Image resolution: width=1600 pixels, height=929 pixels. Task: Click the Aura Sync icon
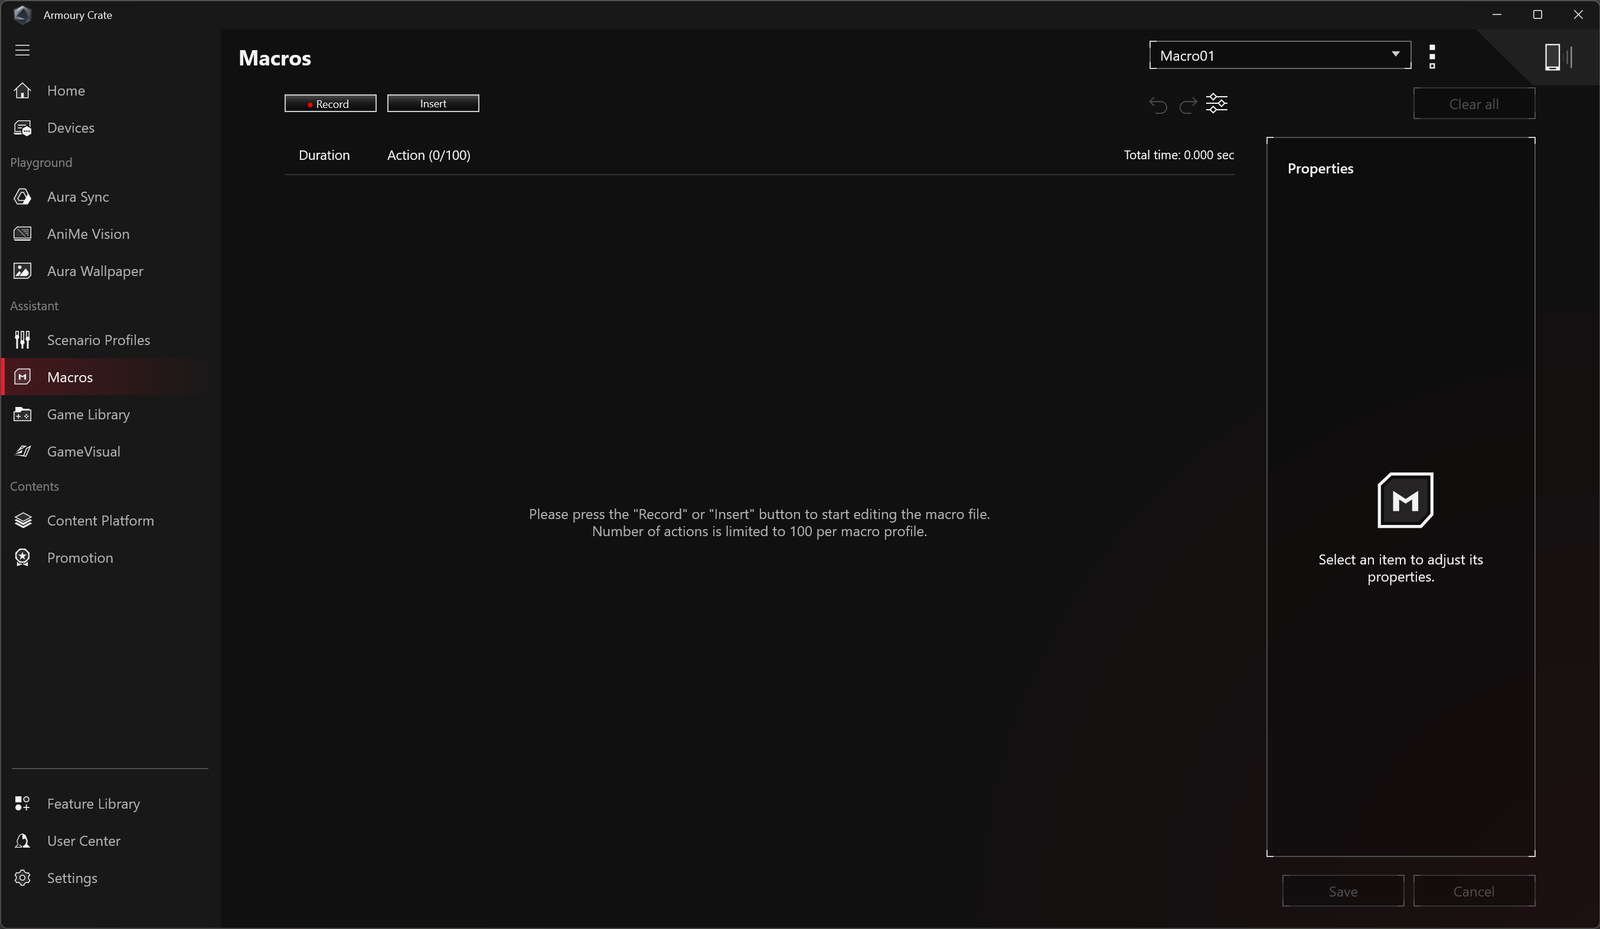pyautogui.click(x=23, y=197)
